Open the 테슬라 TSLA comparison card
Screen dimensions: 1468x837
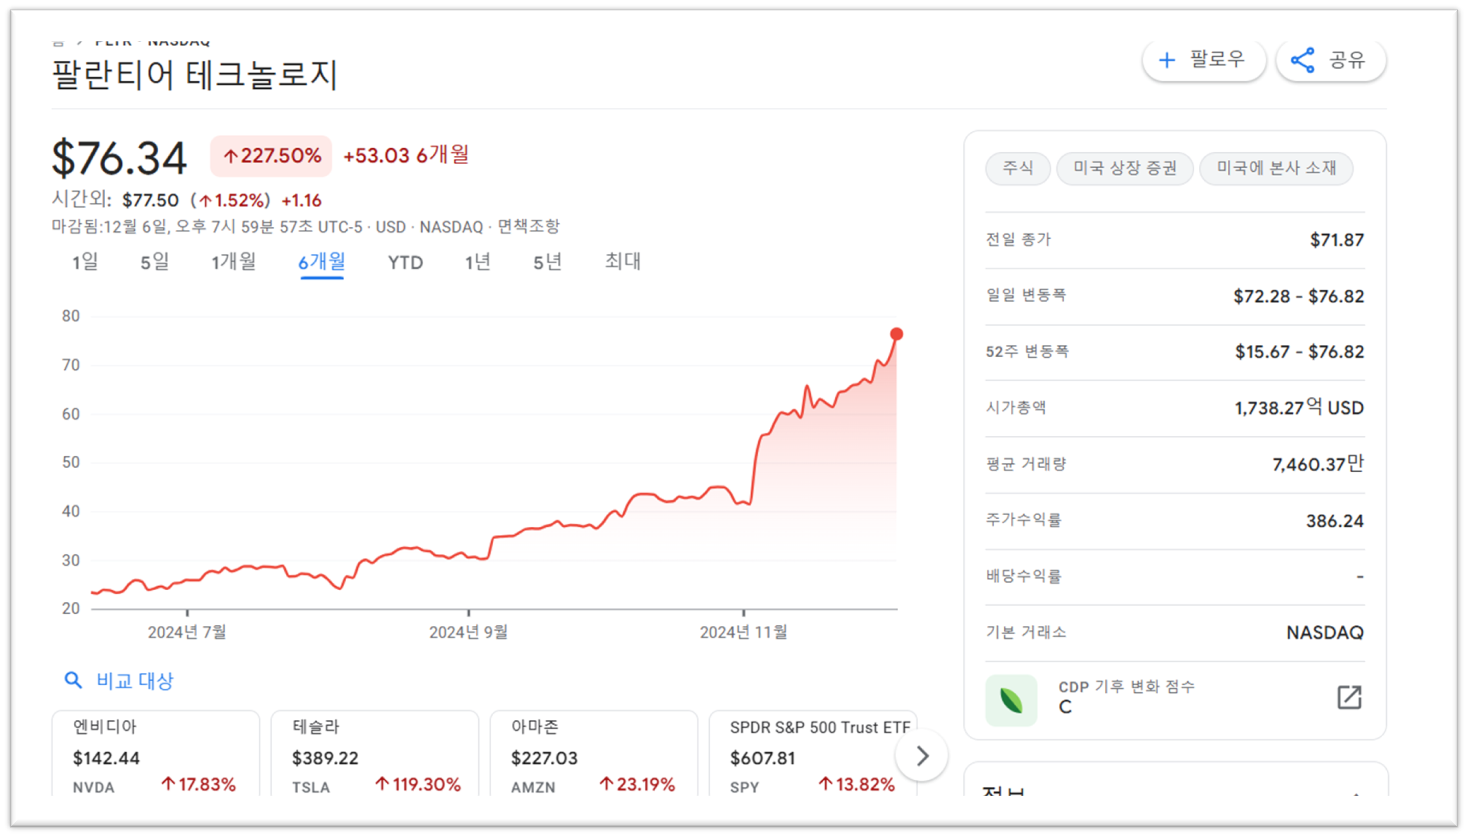click(x=375, y=754)
